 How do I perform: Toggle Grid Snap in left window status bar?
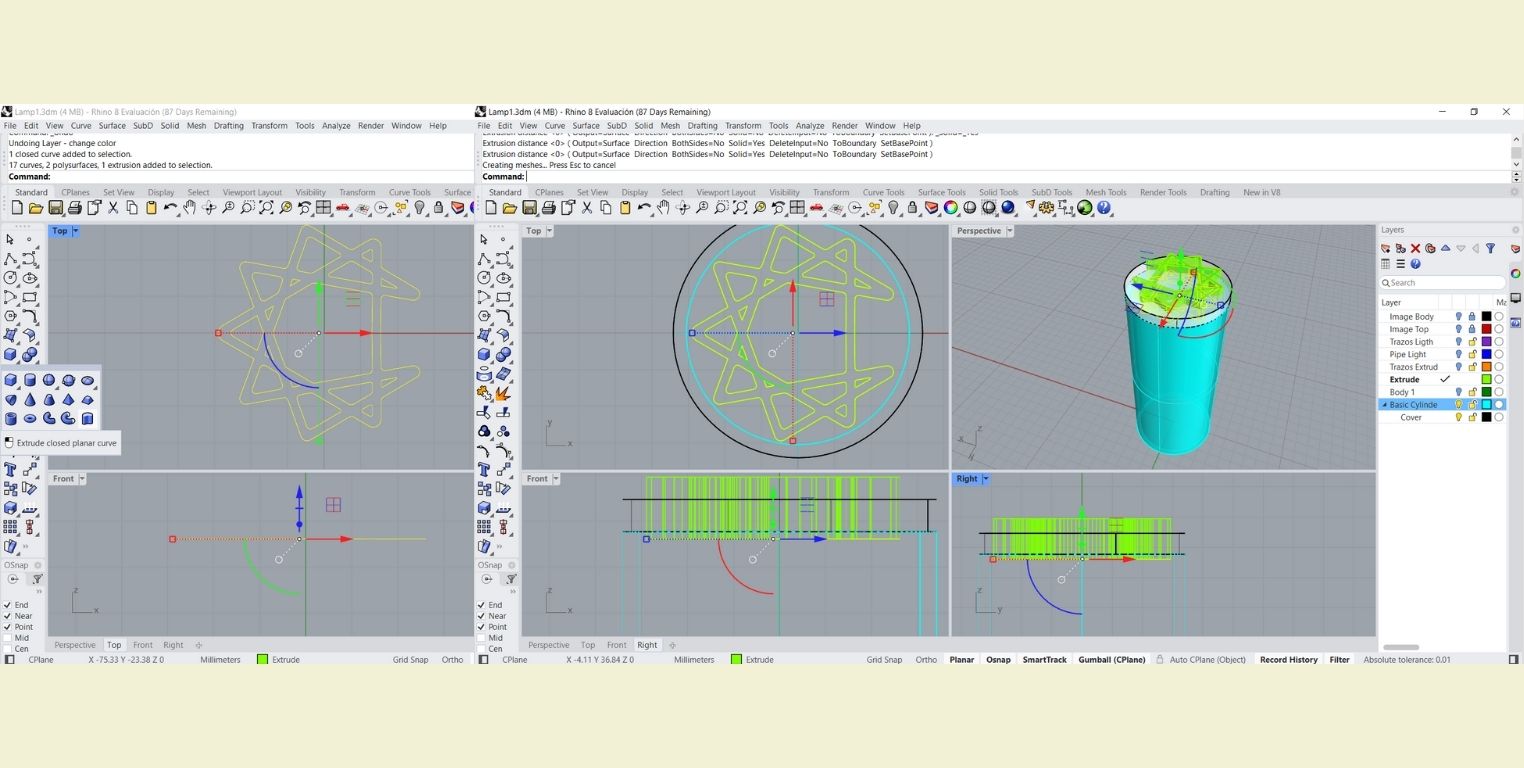pyautogui.click(x=410, y=660)
